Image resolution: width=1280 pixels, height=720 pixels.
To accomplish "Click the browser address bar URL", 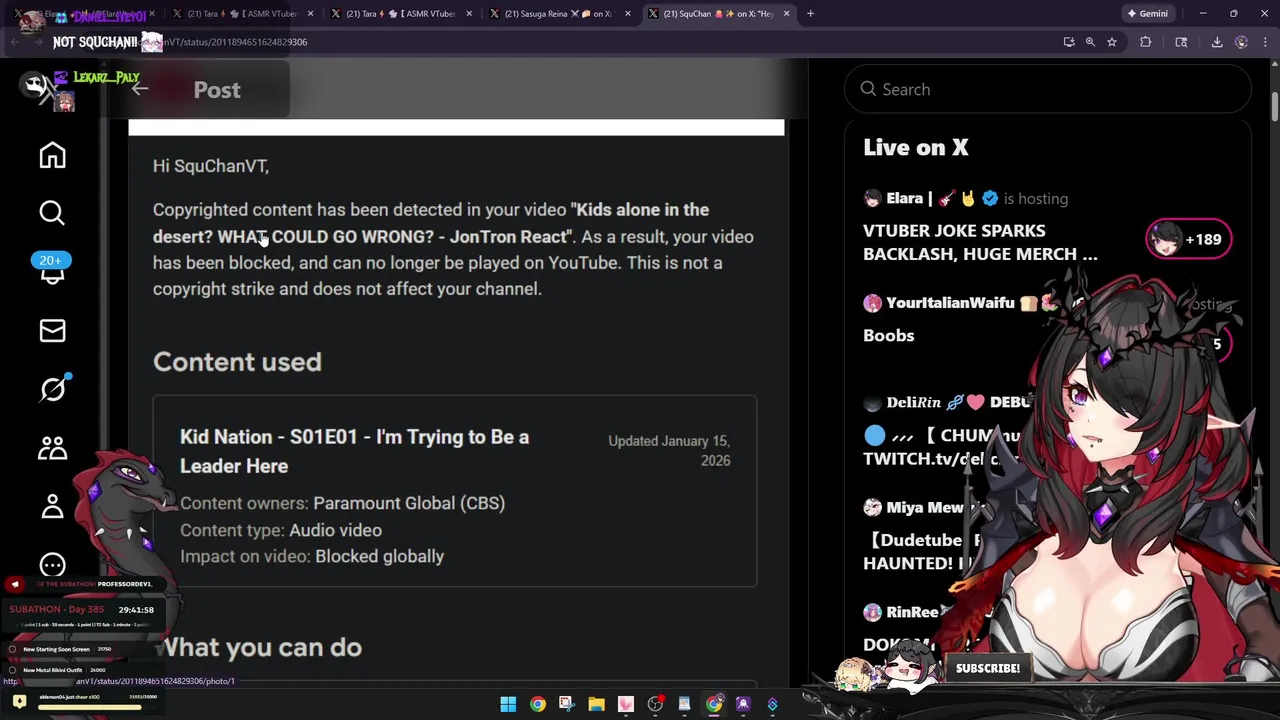I will pyautogui.click(x=236, y=42).
